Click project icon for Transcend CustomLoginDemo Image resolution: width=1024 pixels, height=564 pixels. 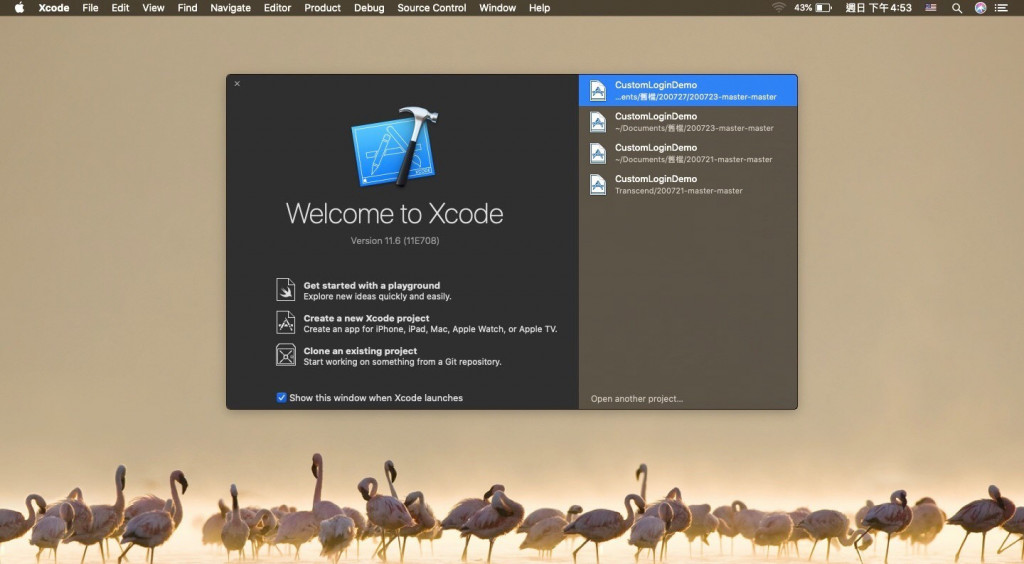[x=598, y=185]
